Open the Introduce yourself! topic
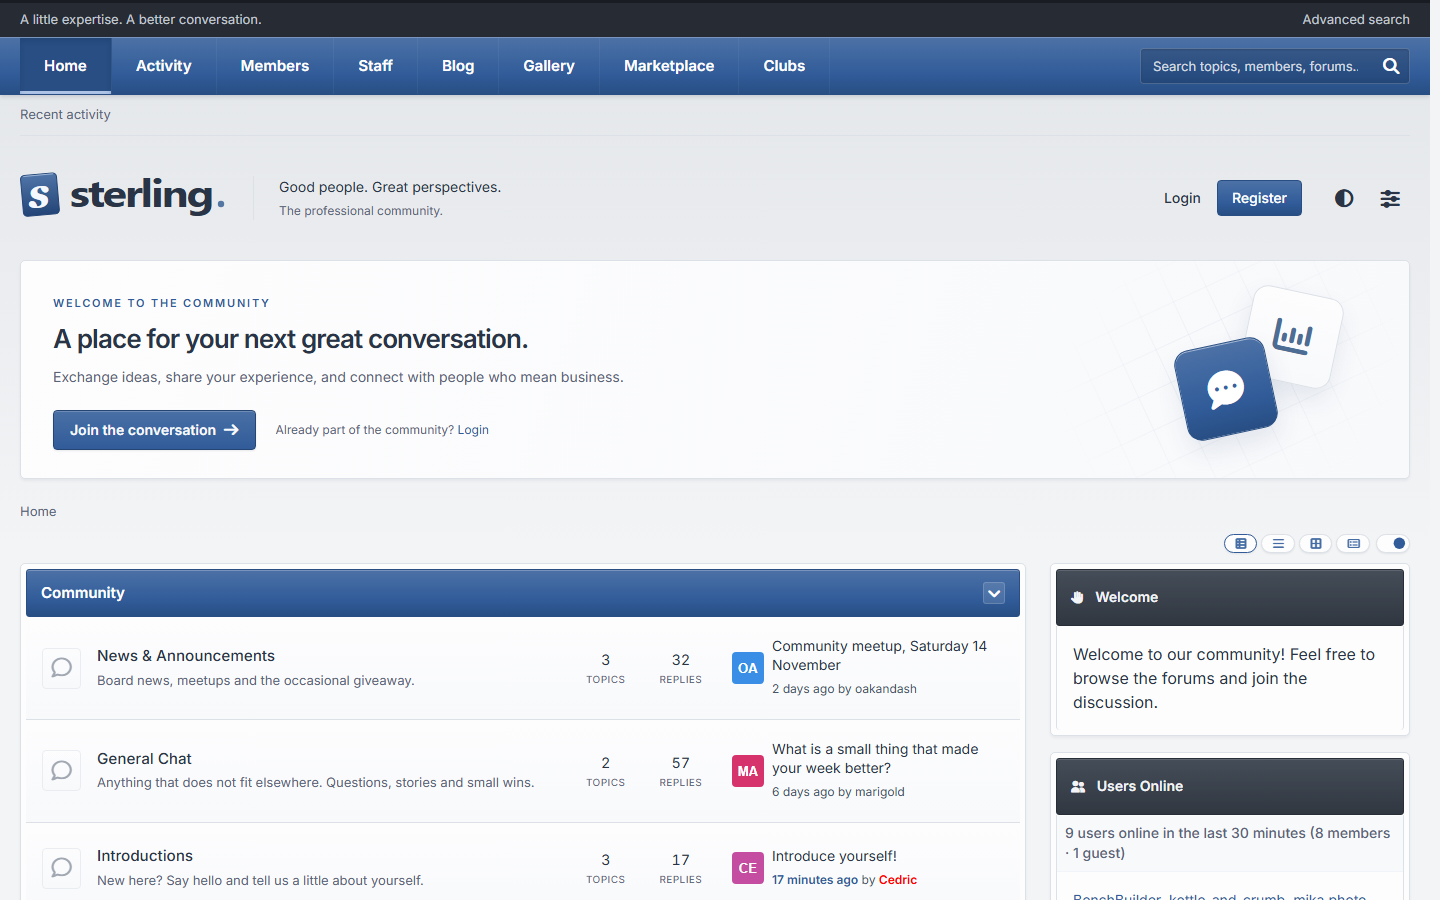This screenshot has height=900, width=1440. pos(834,856)
